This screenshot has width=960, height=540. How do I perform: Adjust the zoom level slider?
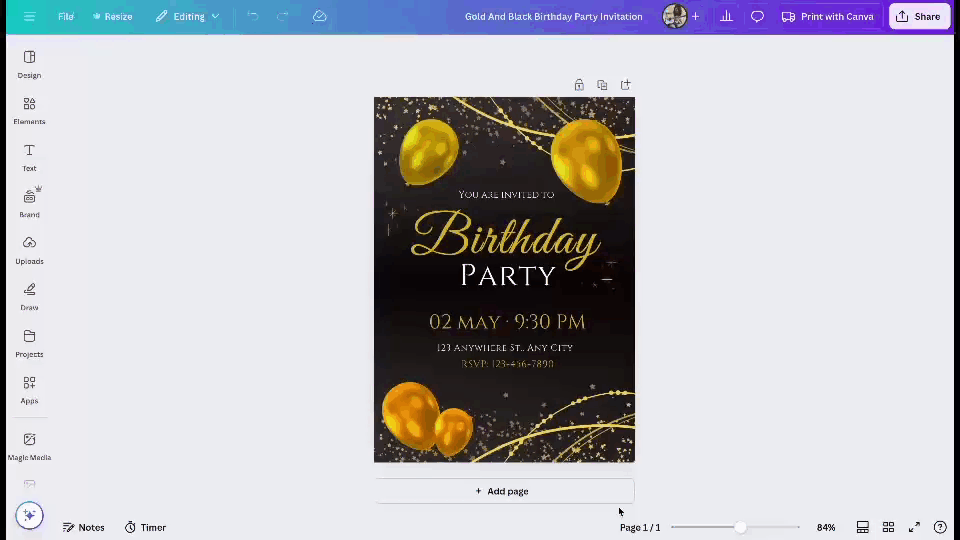(x=740, y=527)
